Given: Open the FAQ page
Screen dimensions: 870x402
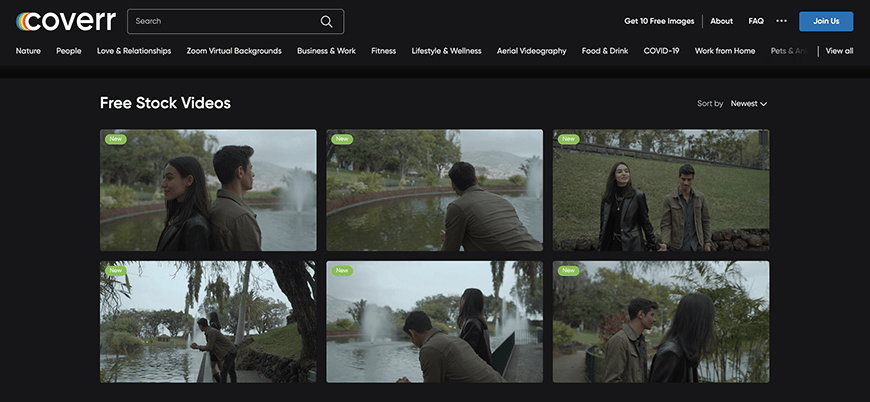Looking at the screenshot, I should pos(756,21).
